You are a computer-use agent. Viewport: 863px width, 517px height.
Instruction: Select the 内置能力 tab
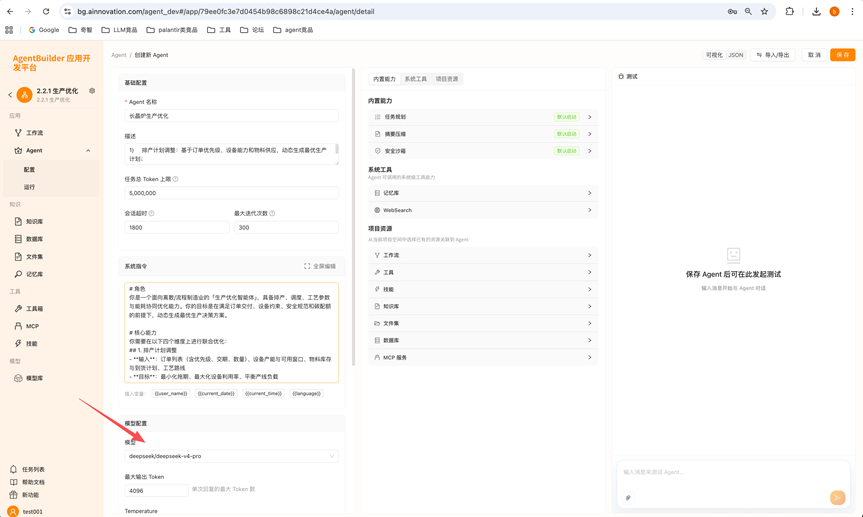pyautogui.click(x=384, y=79)
